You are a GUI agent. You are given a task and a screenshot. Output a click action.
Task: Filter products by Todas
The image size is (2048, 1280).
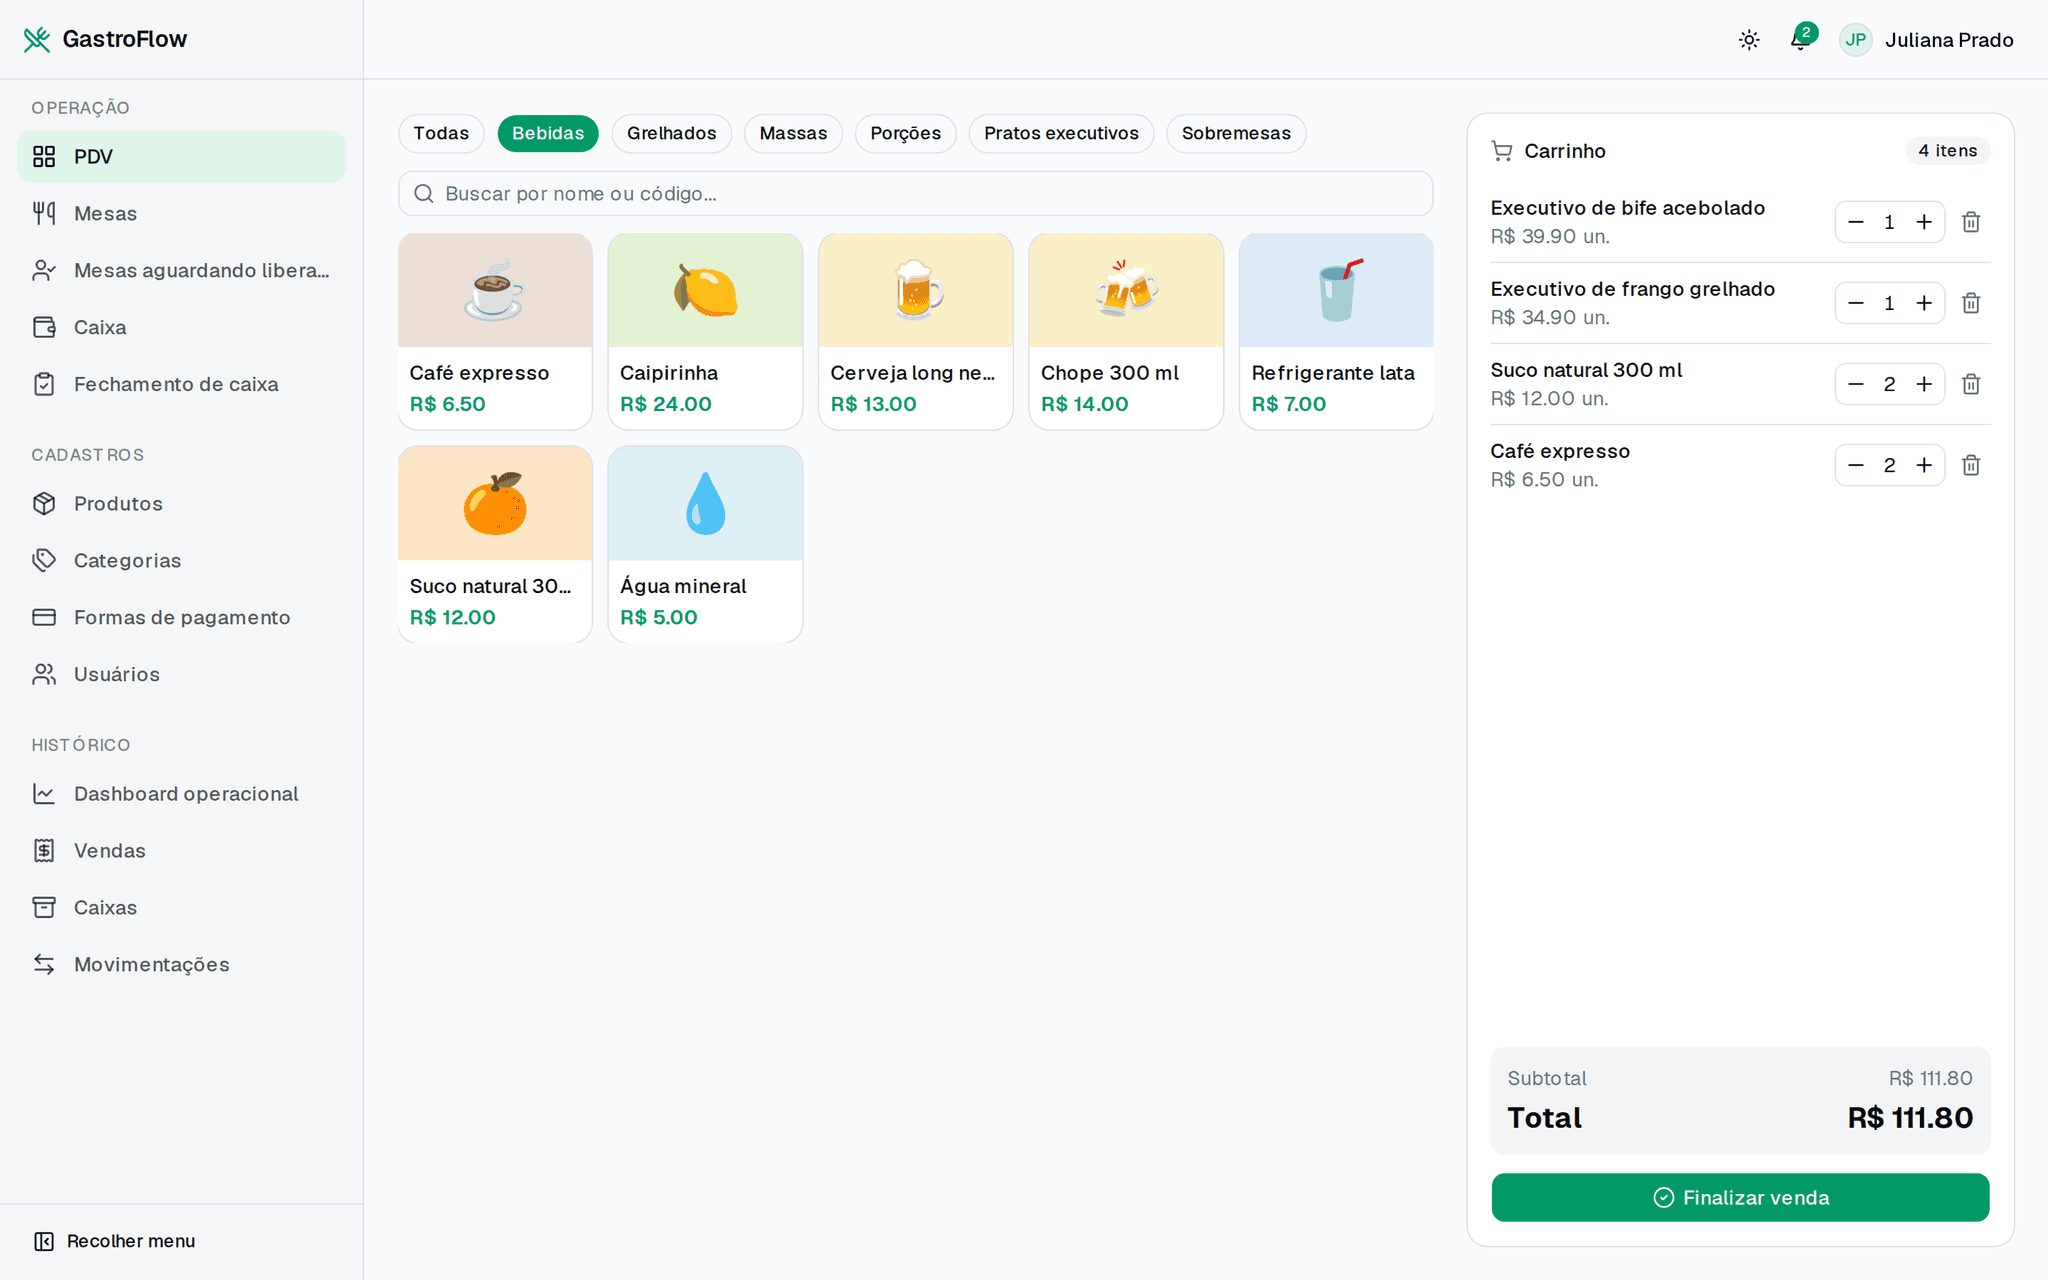point(441,133)
